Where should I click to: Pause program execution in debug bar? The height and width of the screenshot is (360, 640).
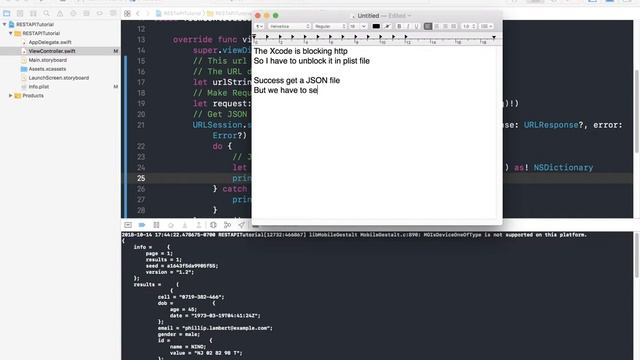coord(156,225)
